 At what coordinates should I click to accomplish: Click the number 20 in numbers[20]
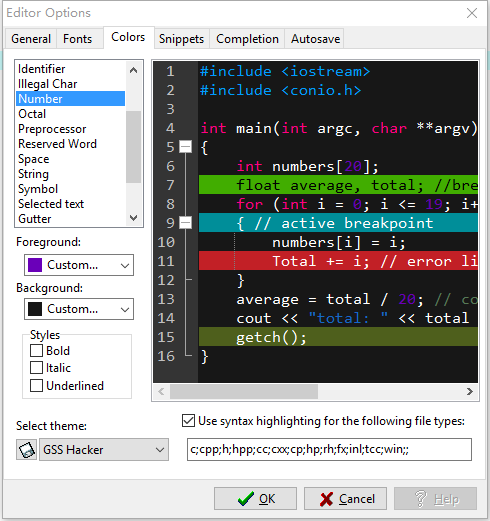click(x=353, y=166)
